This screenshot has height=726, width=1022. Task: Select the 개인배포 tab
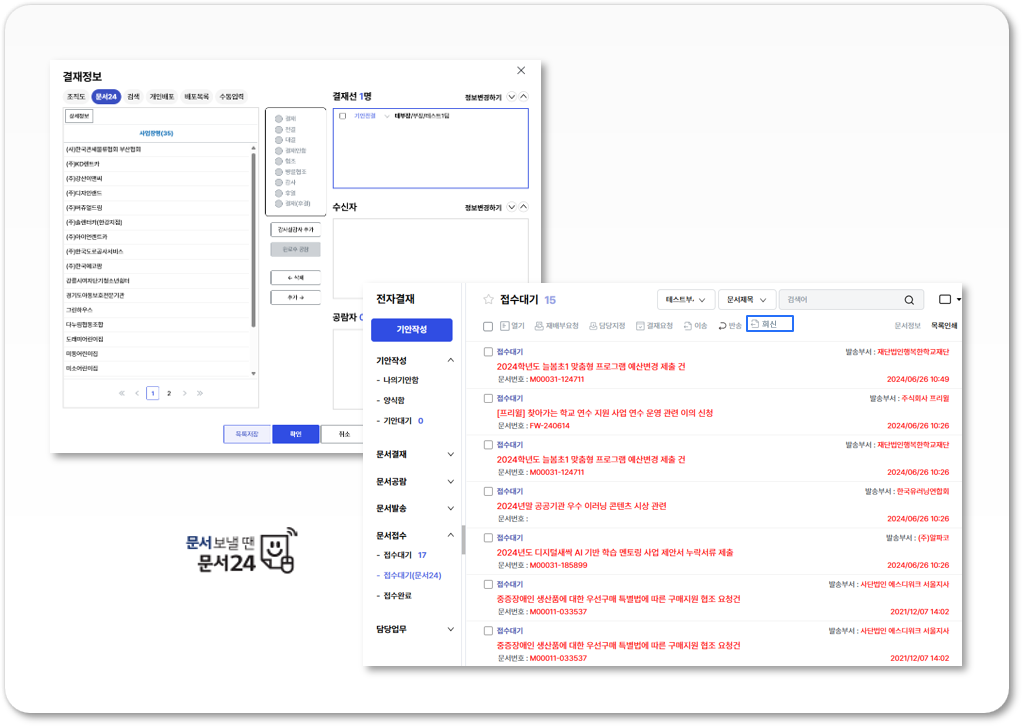pyautogui.click(x=162, y=97)
